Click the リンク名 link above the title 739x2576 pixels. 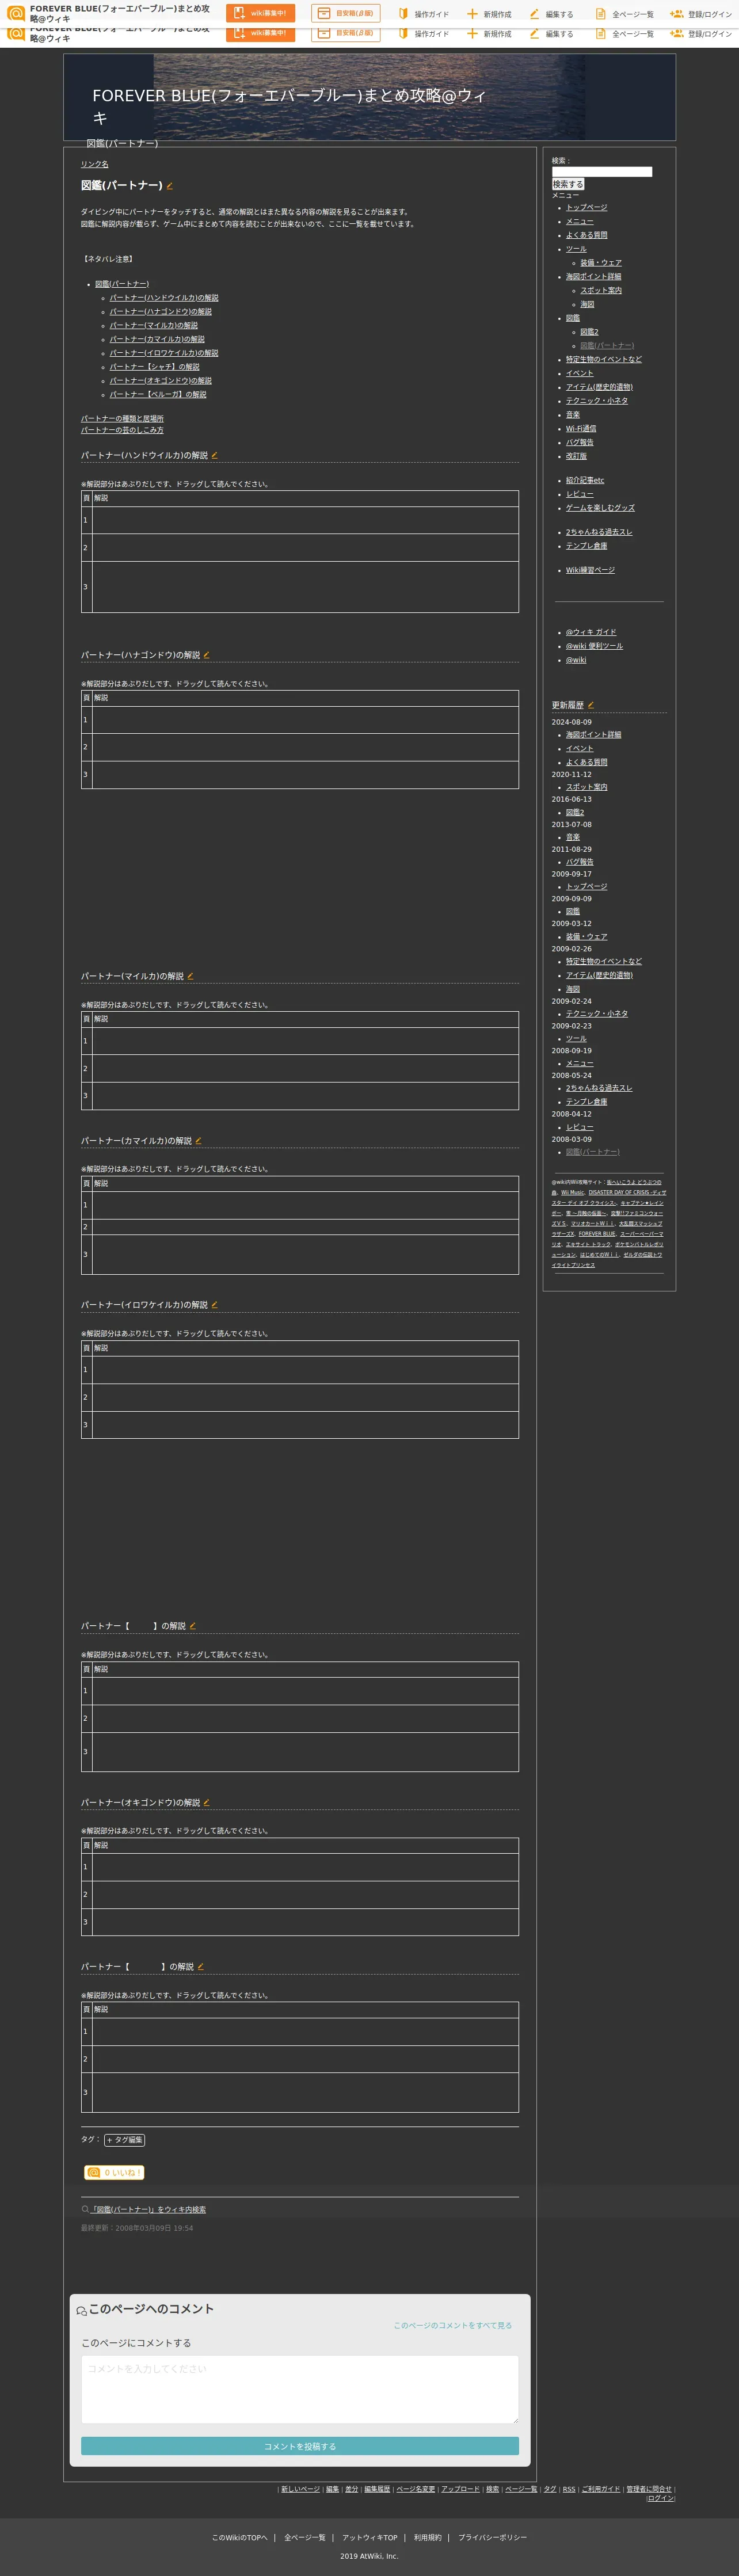[x=95, y=164]
